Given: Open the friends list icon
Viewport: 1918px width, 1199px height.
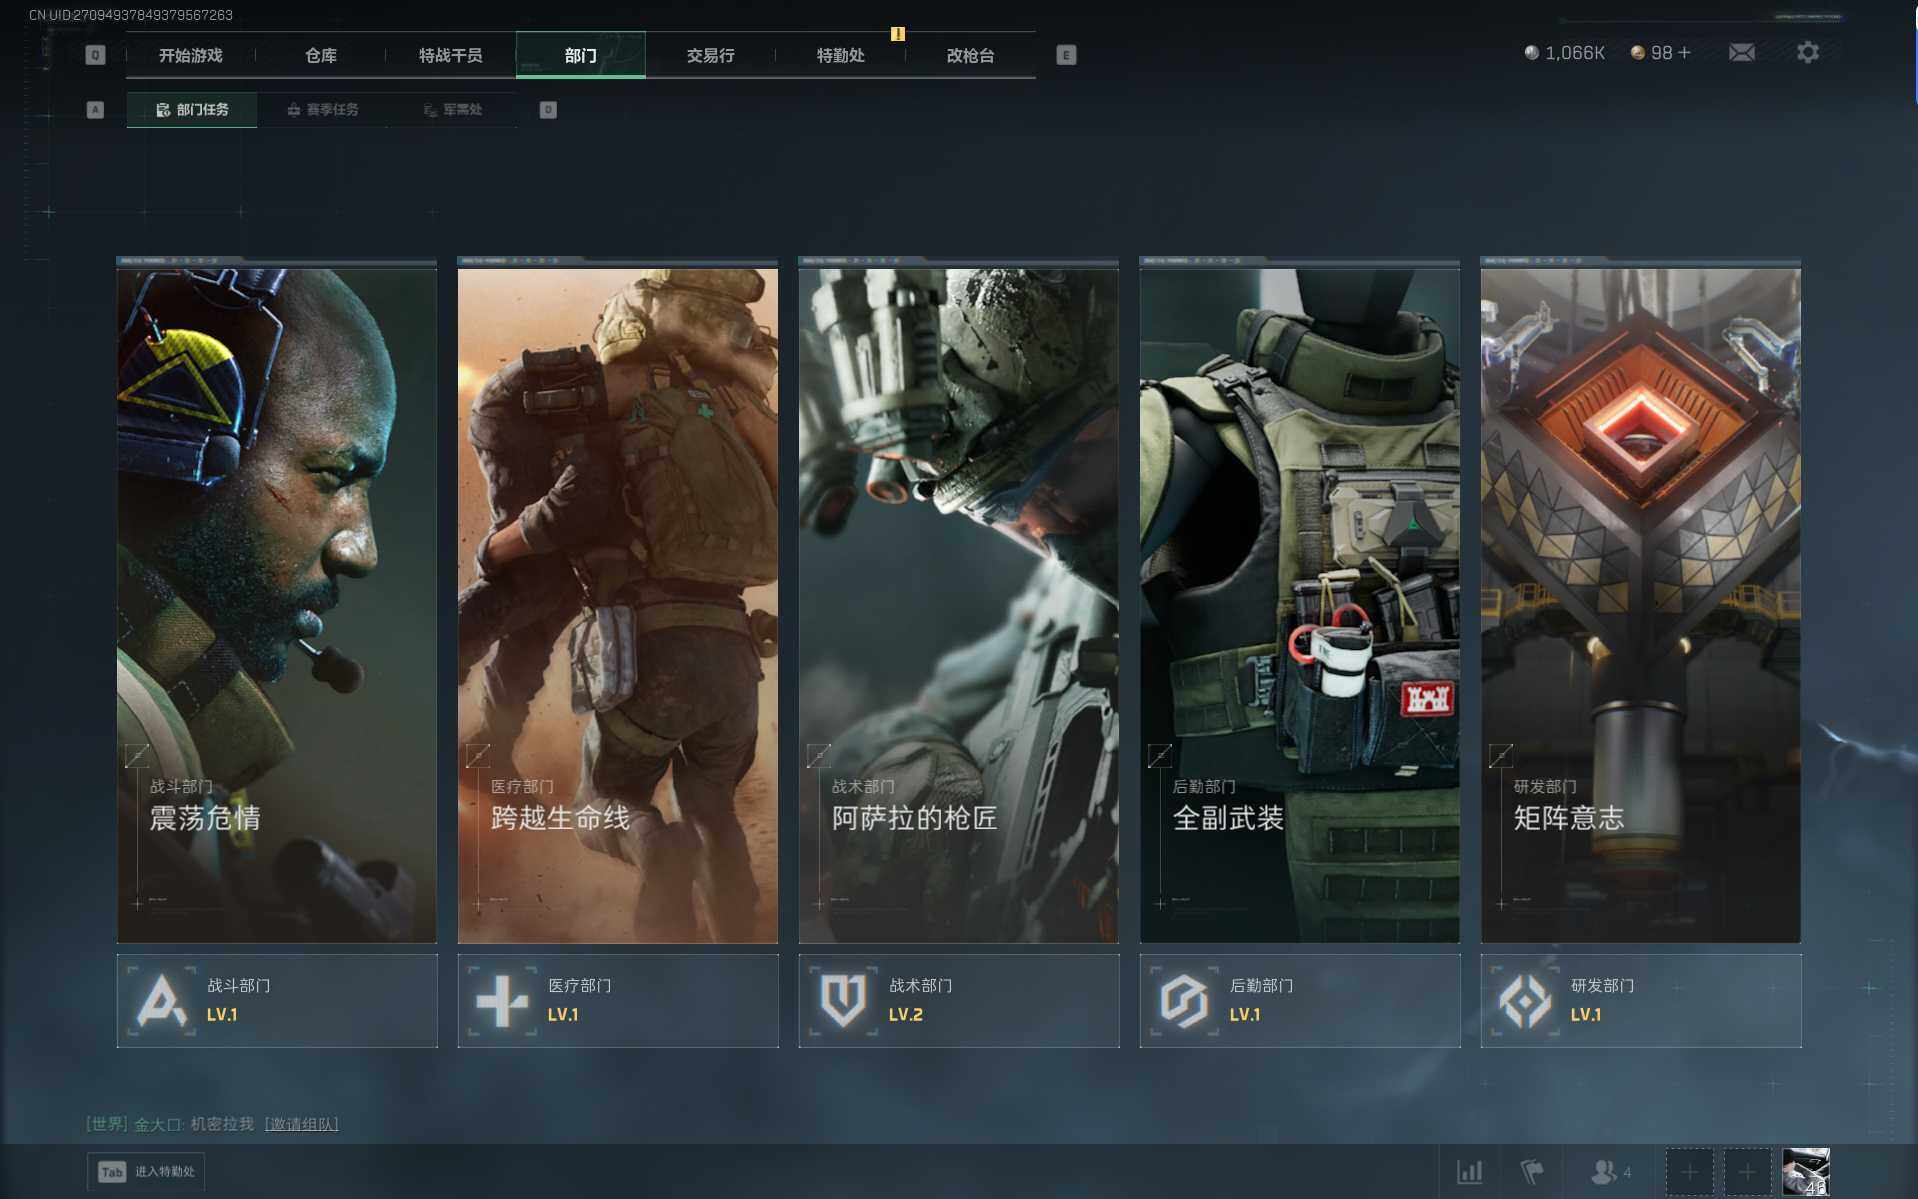Looking at the screenshot, I should tap(1604, 1171).
